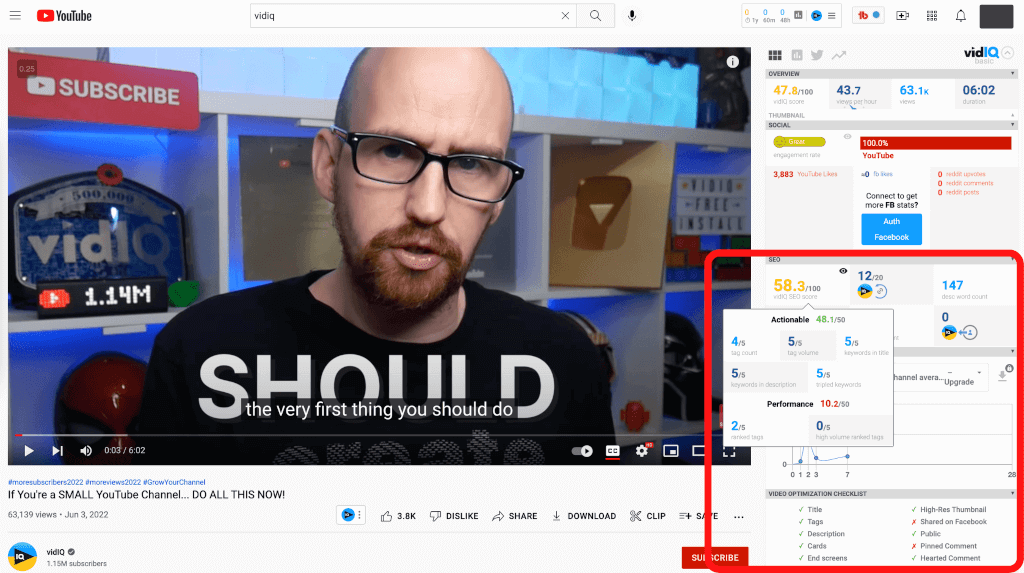The image size is (1024, 573).
Task: Click the locked export download icon
Action: tap(1004, 374)
